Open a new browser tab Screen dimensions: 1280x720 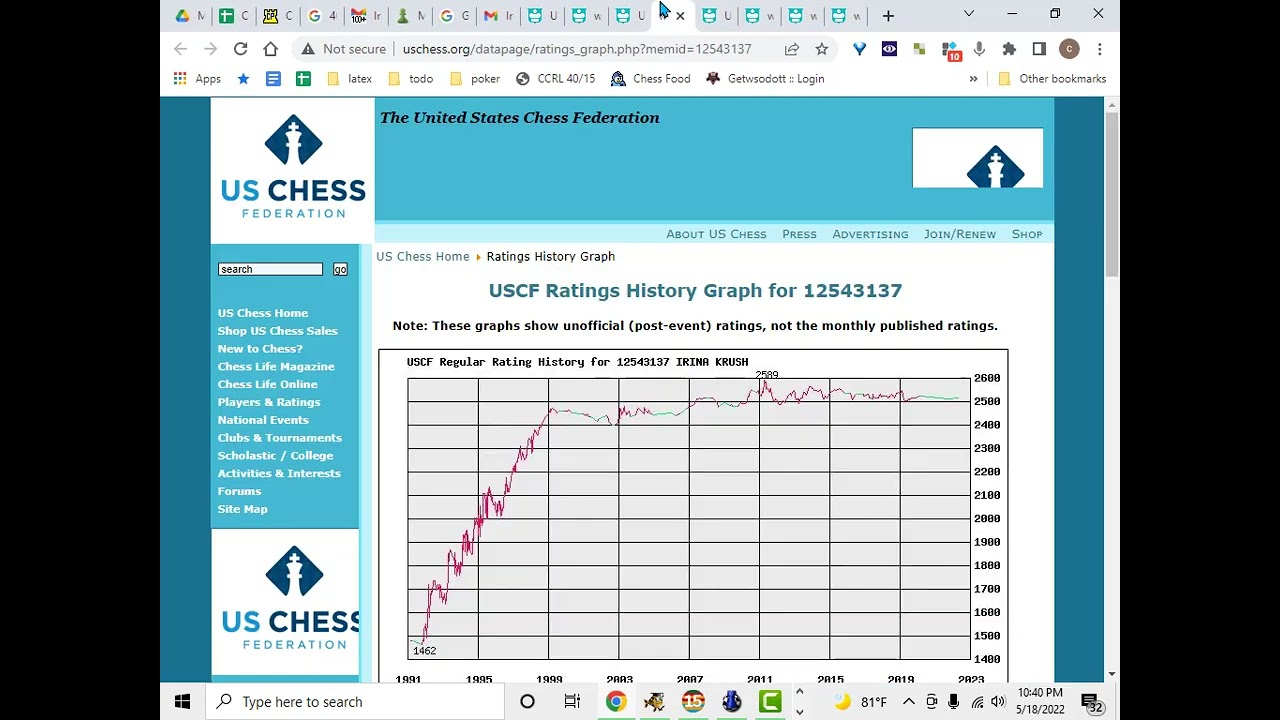pyautogui.click(x=888, y=15)
